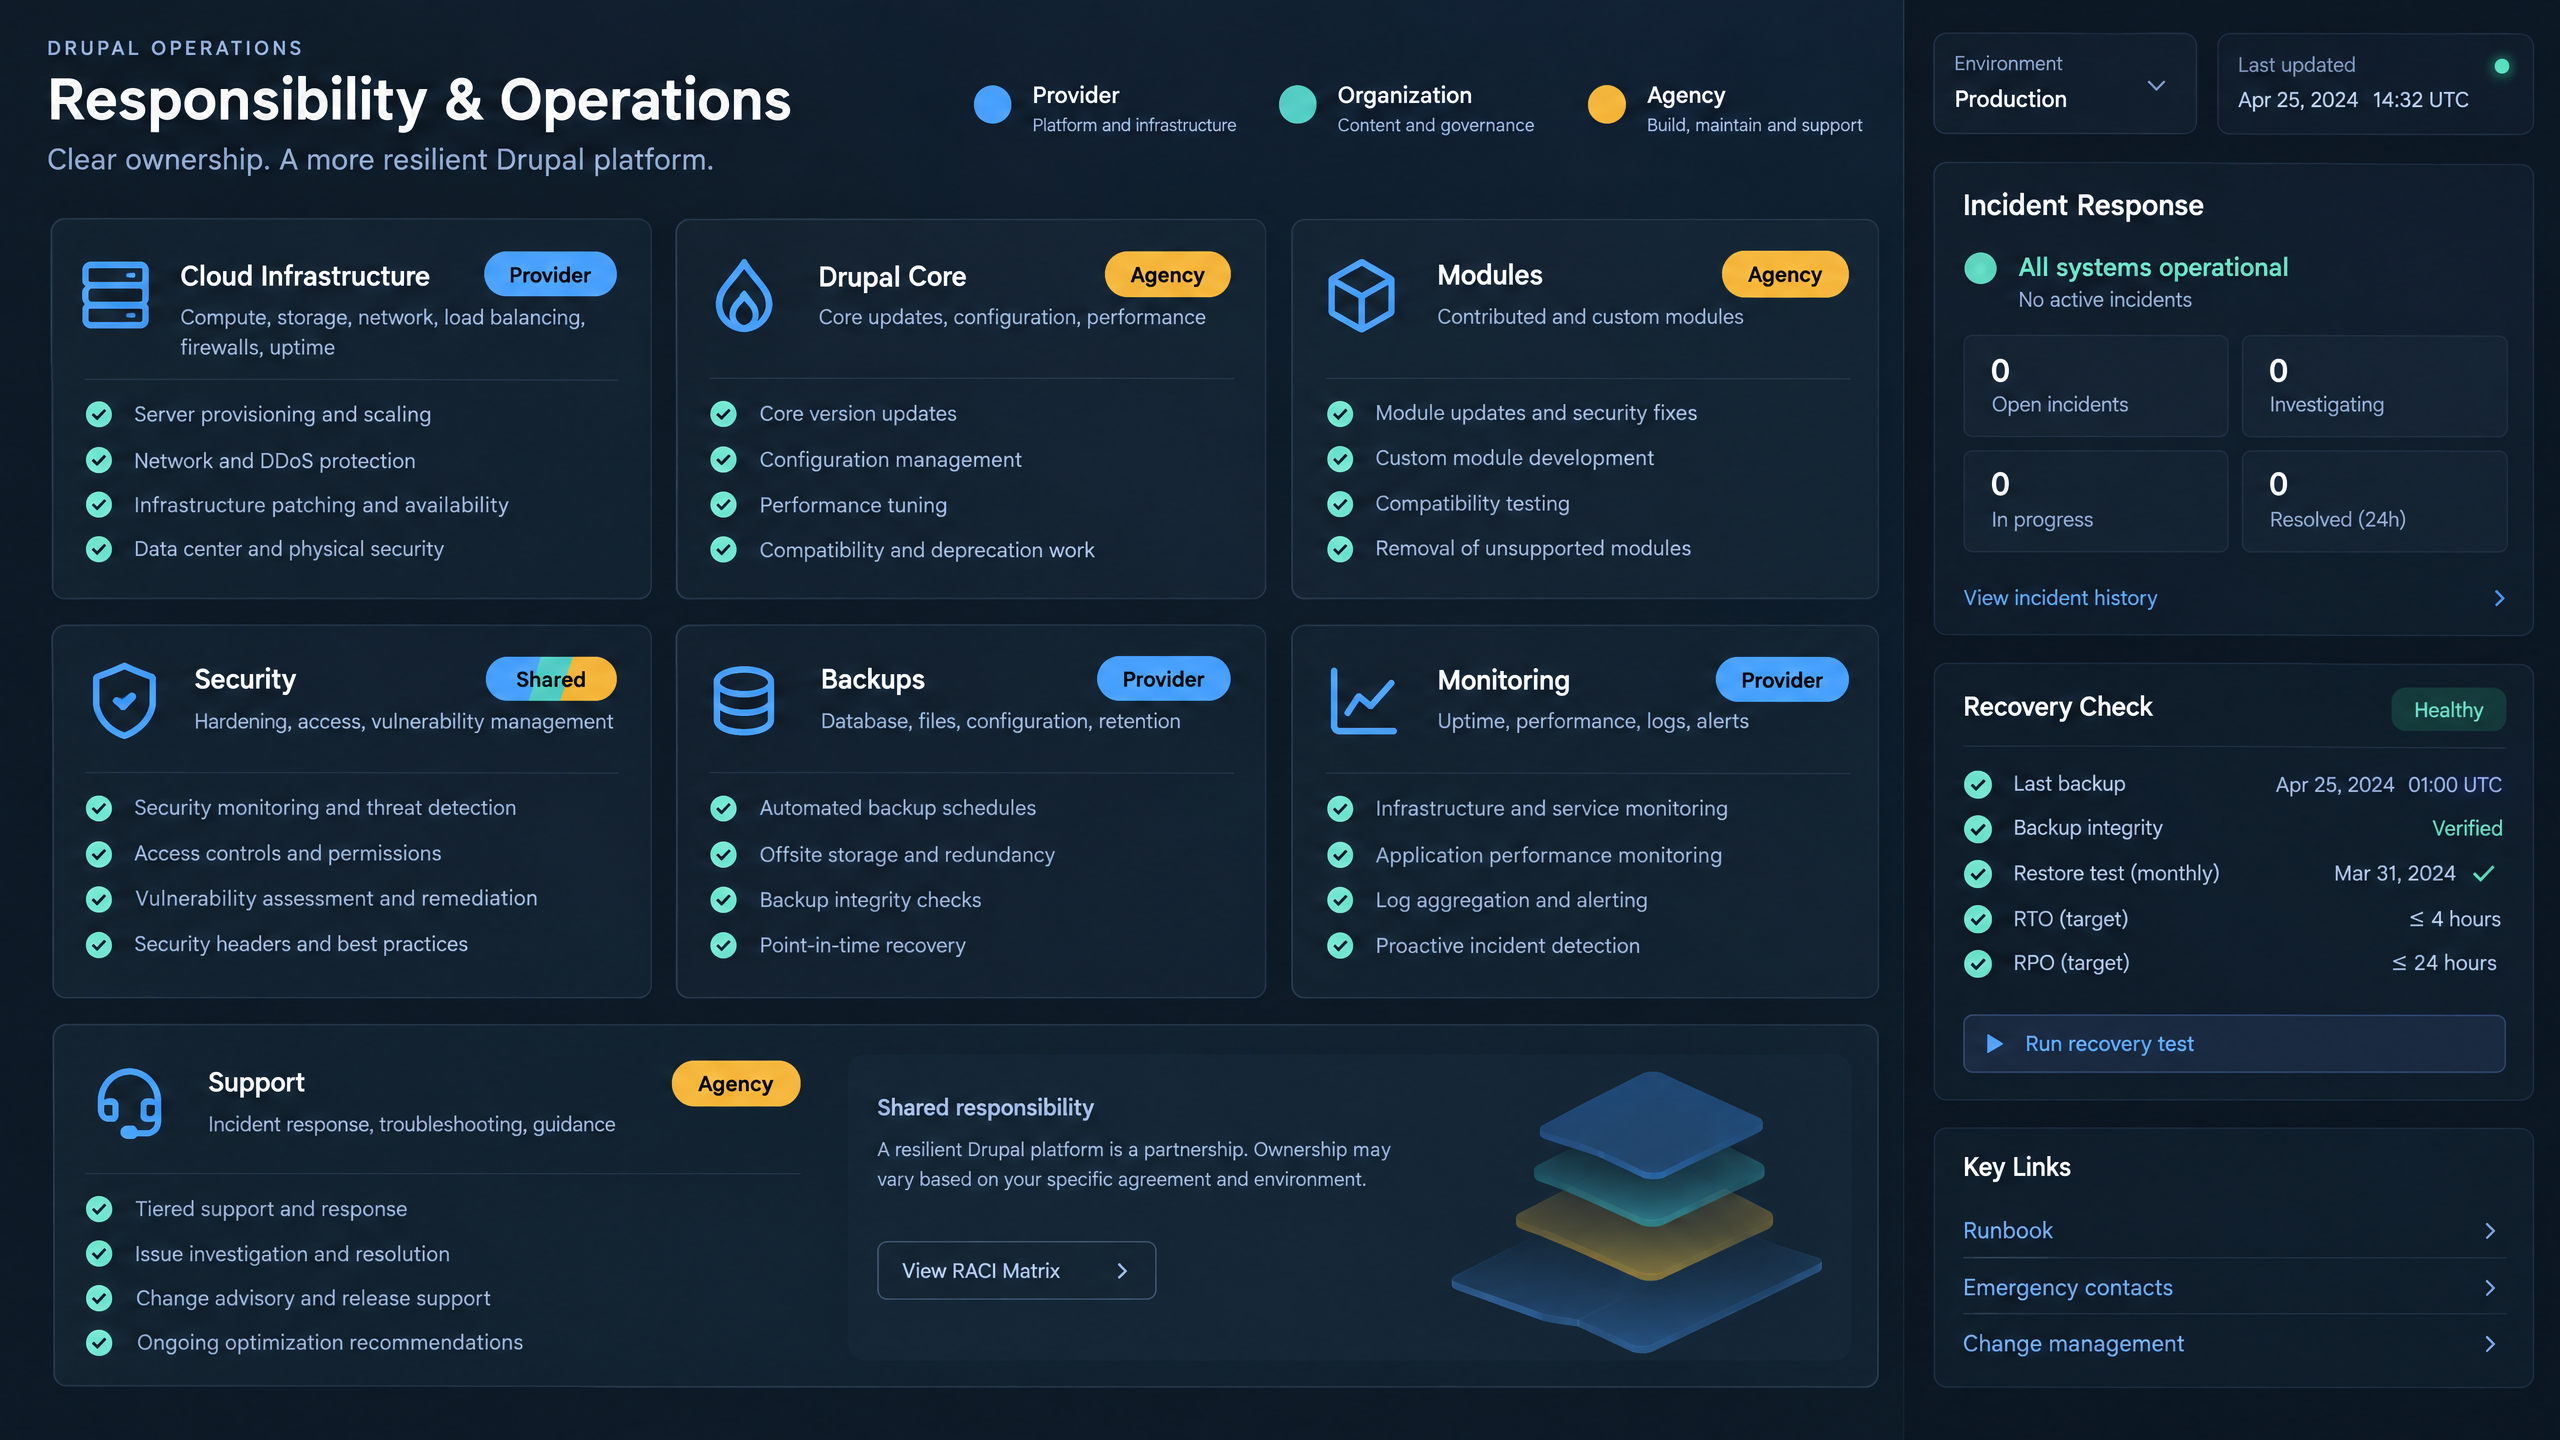Open the Environment Production dropdown
The height and width of the screenshot is (1440, 2560).
point(2064,84)
